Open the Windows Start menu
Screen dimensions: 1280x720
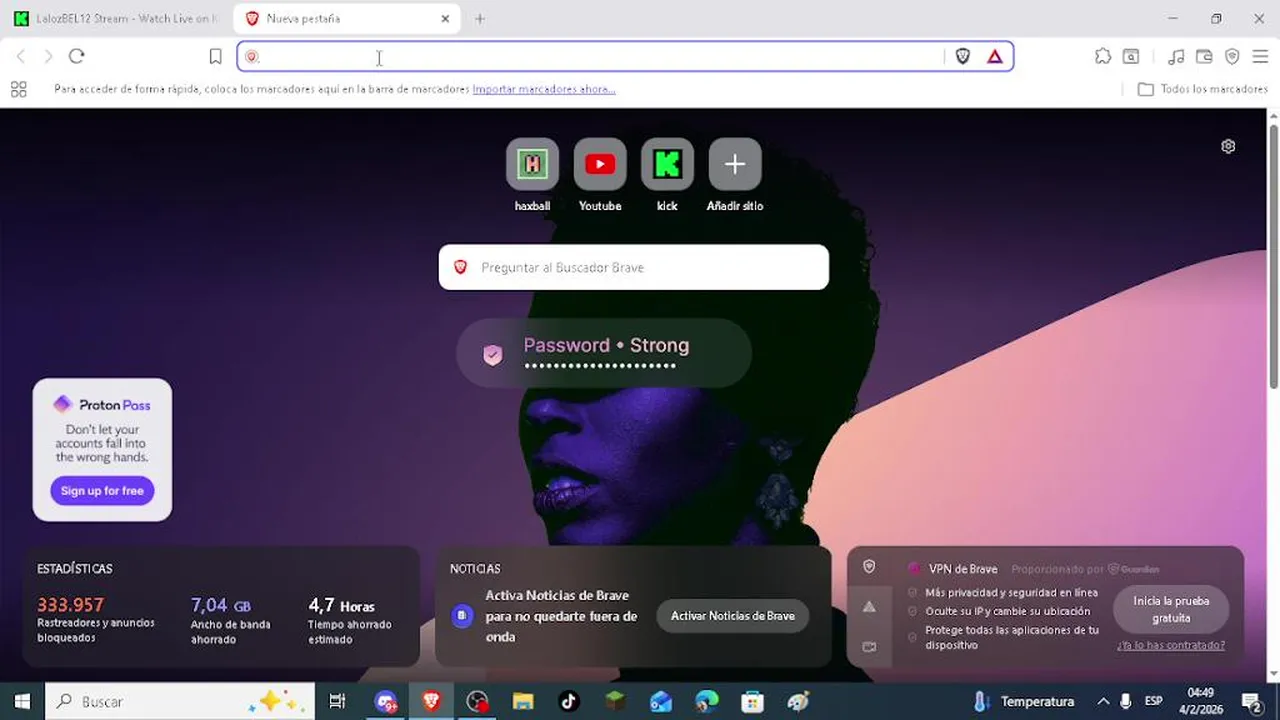pyautogui.click(x=22, y=701)
